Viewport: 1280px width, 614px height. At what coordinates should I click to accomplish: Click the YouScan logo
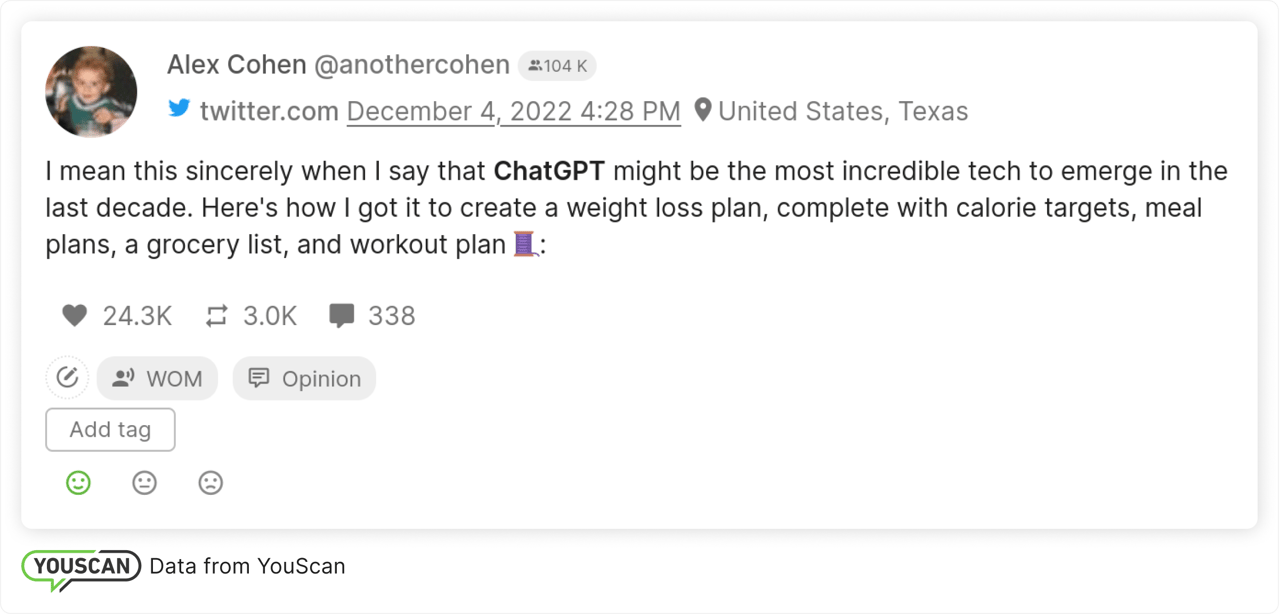[x=80, y=567]
